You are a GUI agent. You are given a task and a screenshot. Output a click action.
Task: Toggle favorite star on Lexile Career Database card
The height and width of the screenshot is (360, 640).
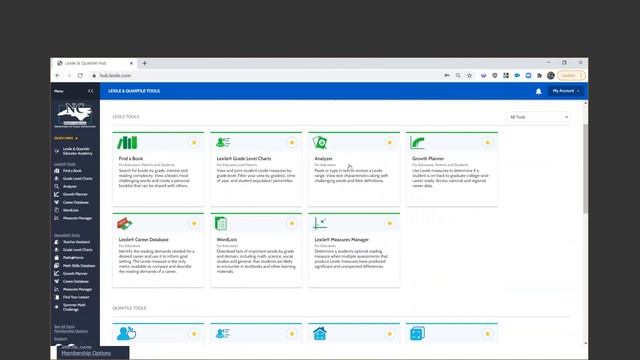[x=194, y=223]
